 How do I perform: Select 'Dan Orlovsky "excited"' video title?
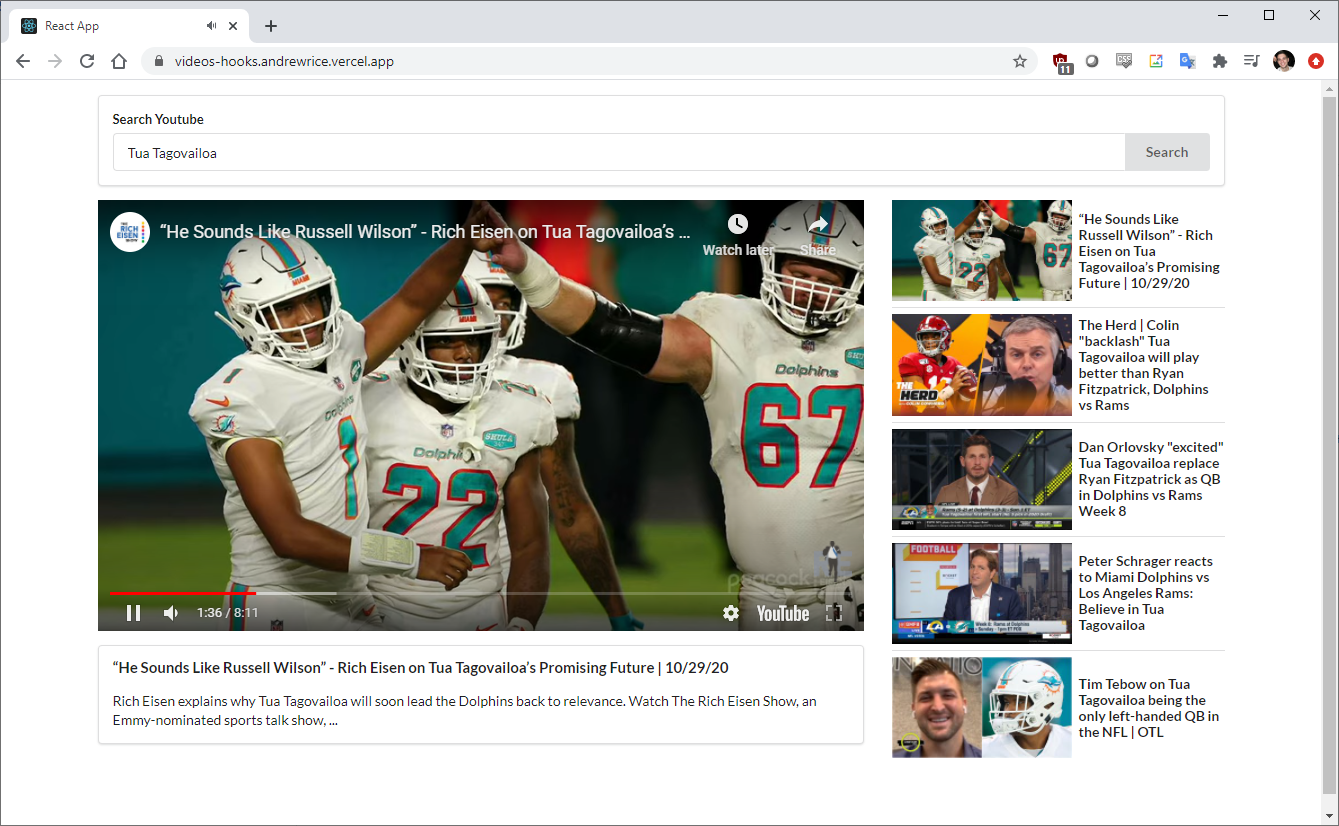click(1151, 479)
